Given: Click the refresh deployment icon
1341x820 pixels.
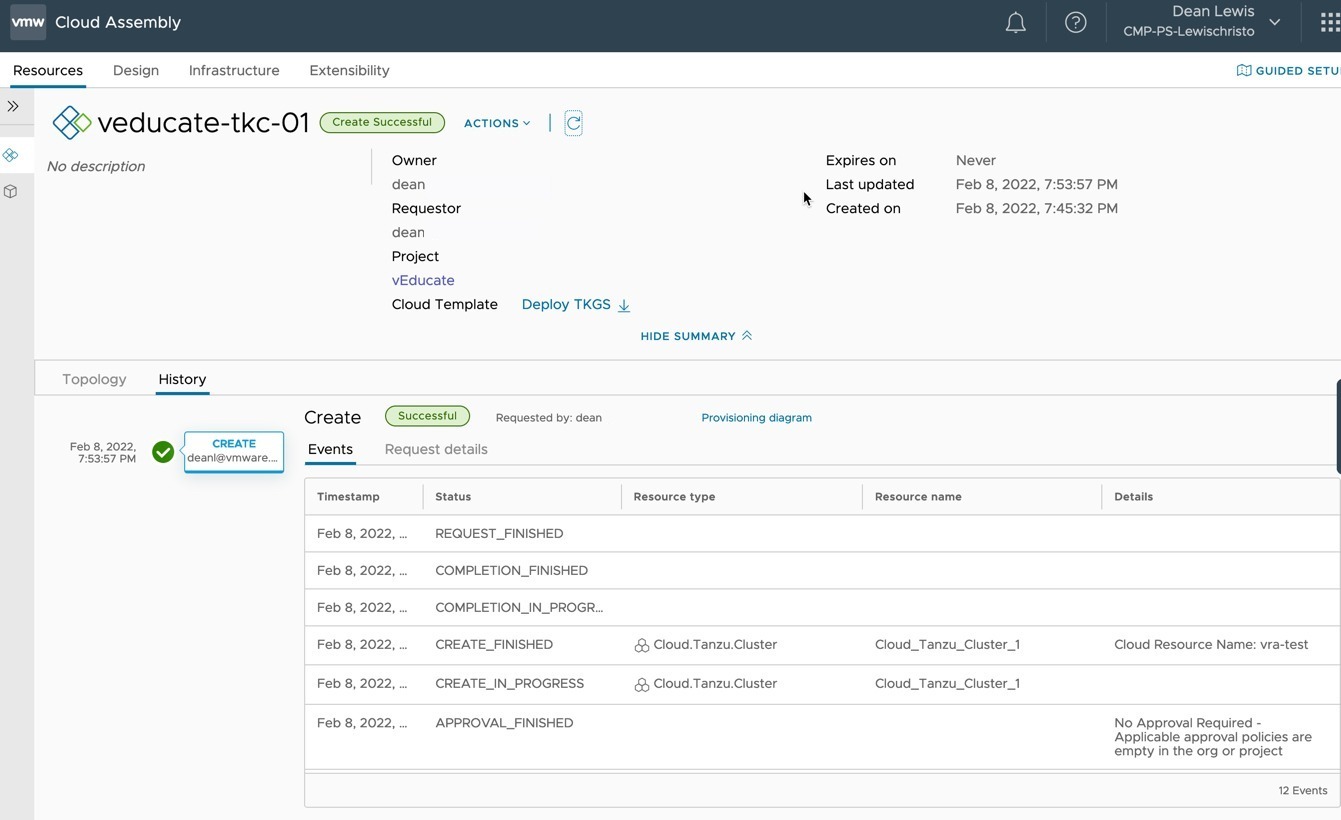Looking at the screenshot, I should pyautogui.click(x=573, y=123).
